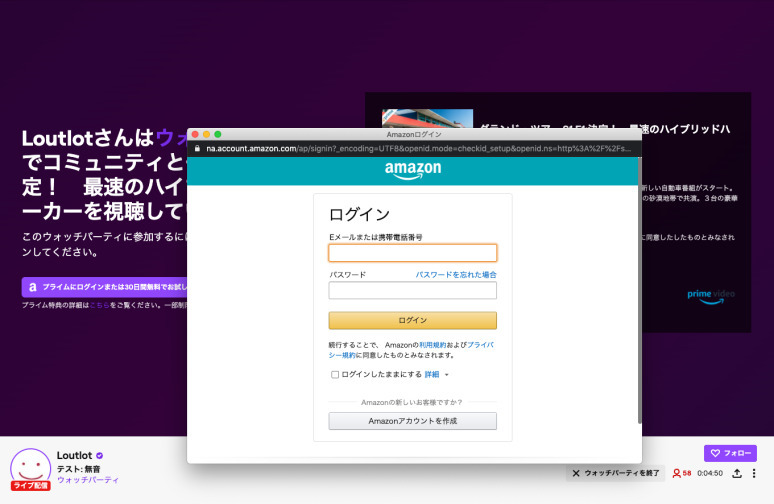Click the prime video logo
774x504 pixels.
click(x=711, y=296)
